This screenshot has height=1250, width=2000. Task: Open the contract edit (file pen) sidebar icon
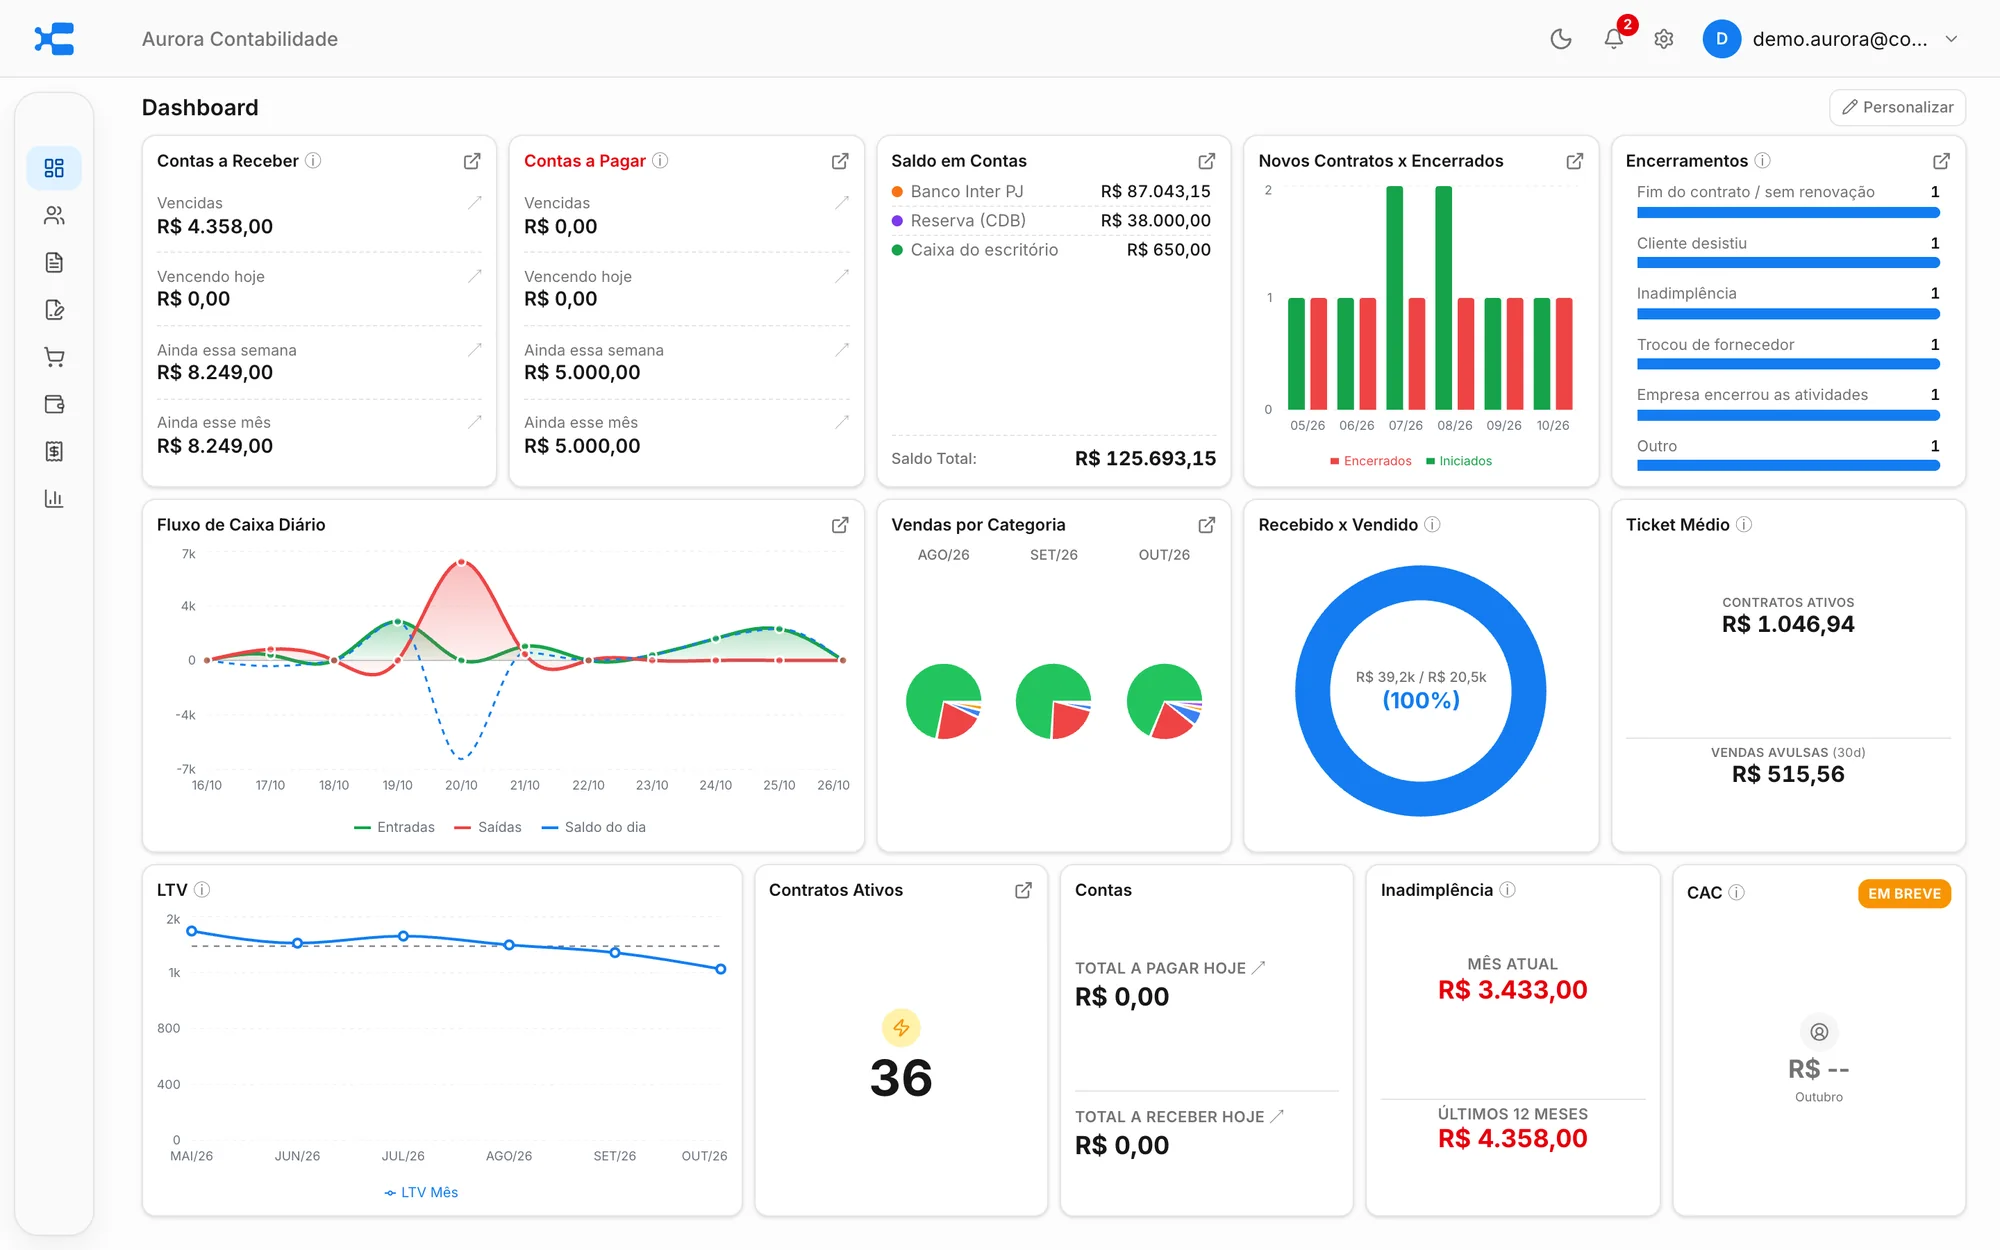tap(54, 310)
